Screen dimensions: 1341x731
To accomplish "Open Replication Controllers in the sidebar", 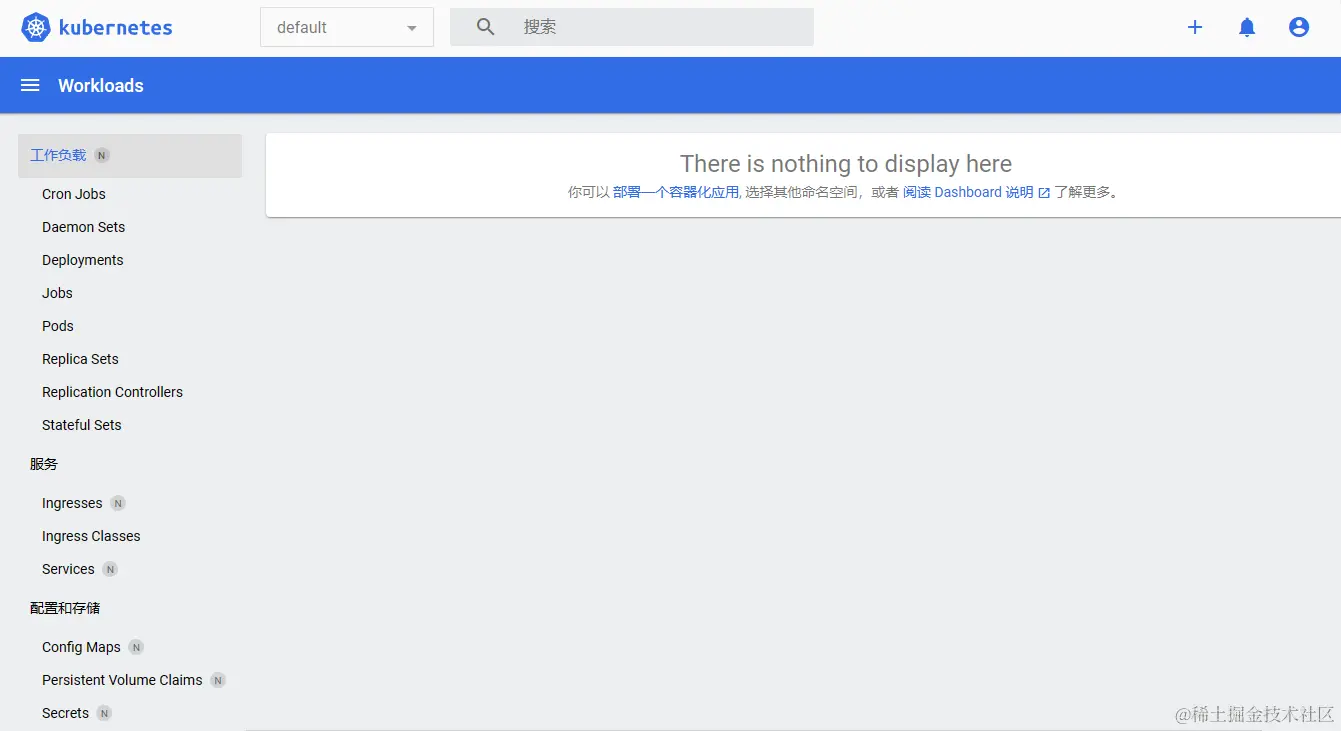I will click(112, 392).
